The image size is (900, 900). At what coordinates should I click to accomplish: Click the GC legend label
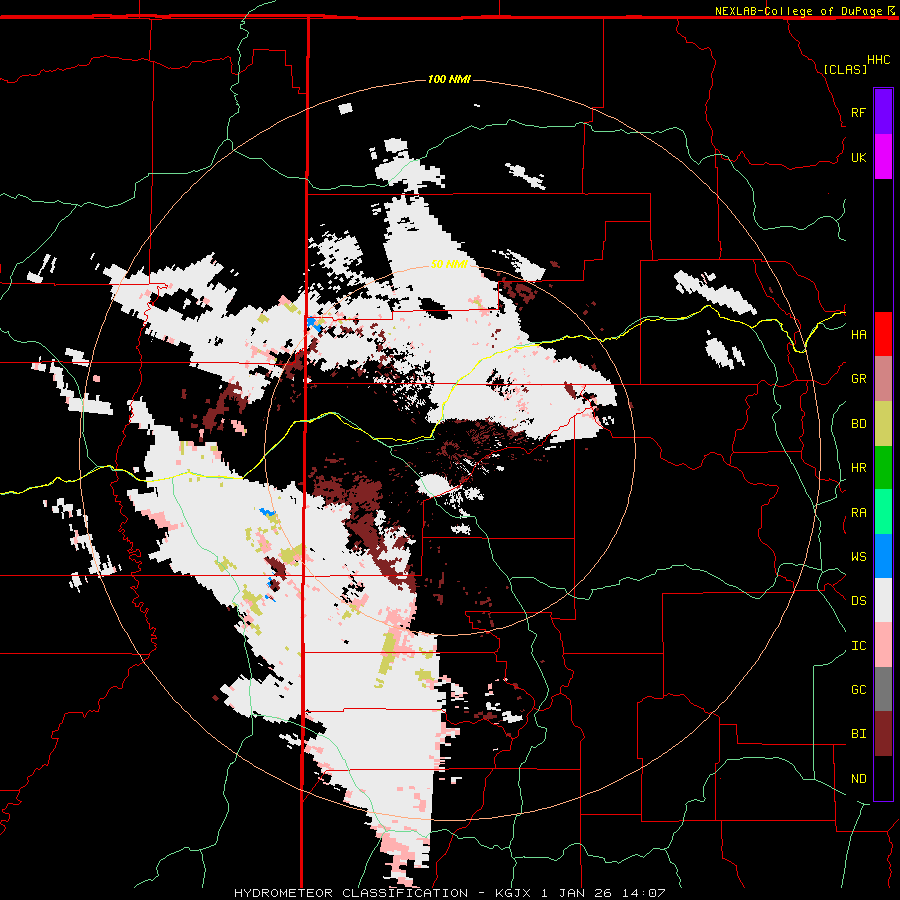858,690
